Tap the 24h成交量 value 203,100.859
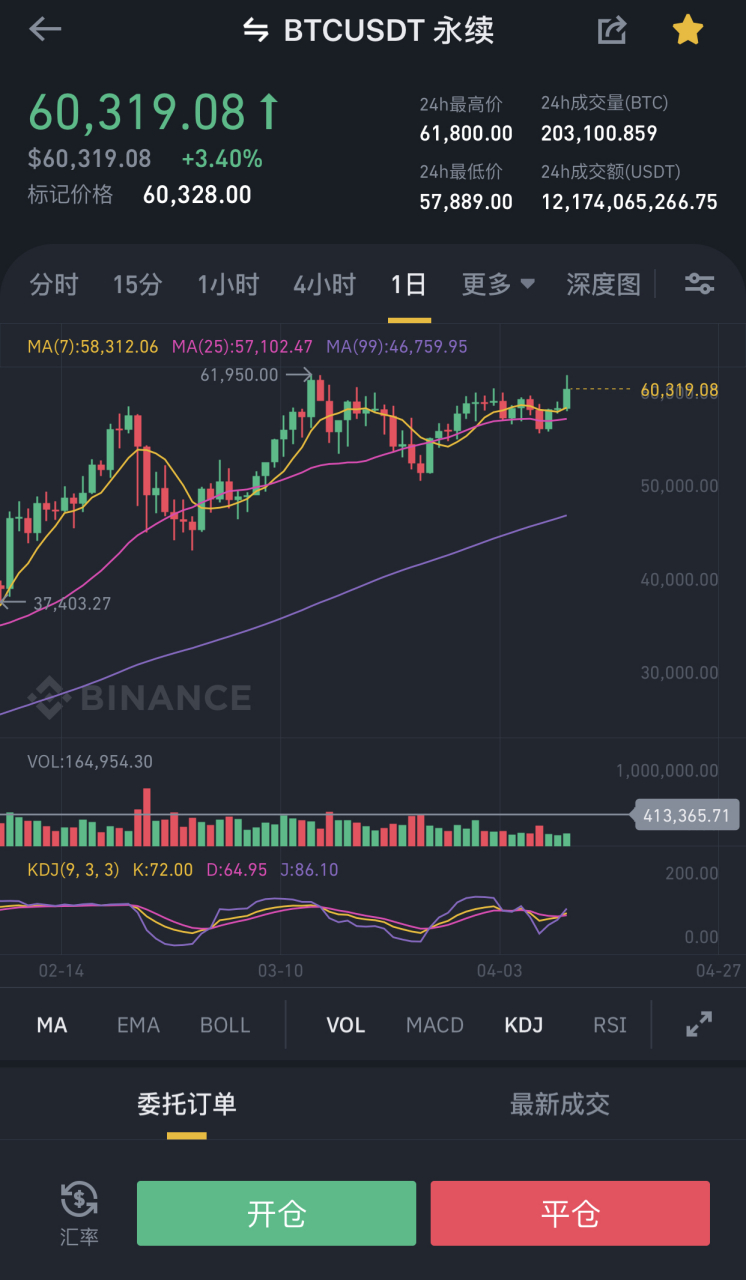 click(x=599, y=133)
